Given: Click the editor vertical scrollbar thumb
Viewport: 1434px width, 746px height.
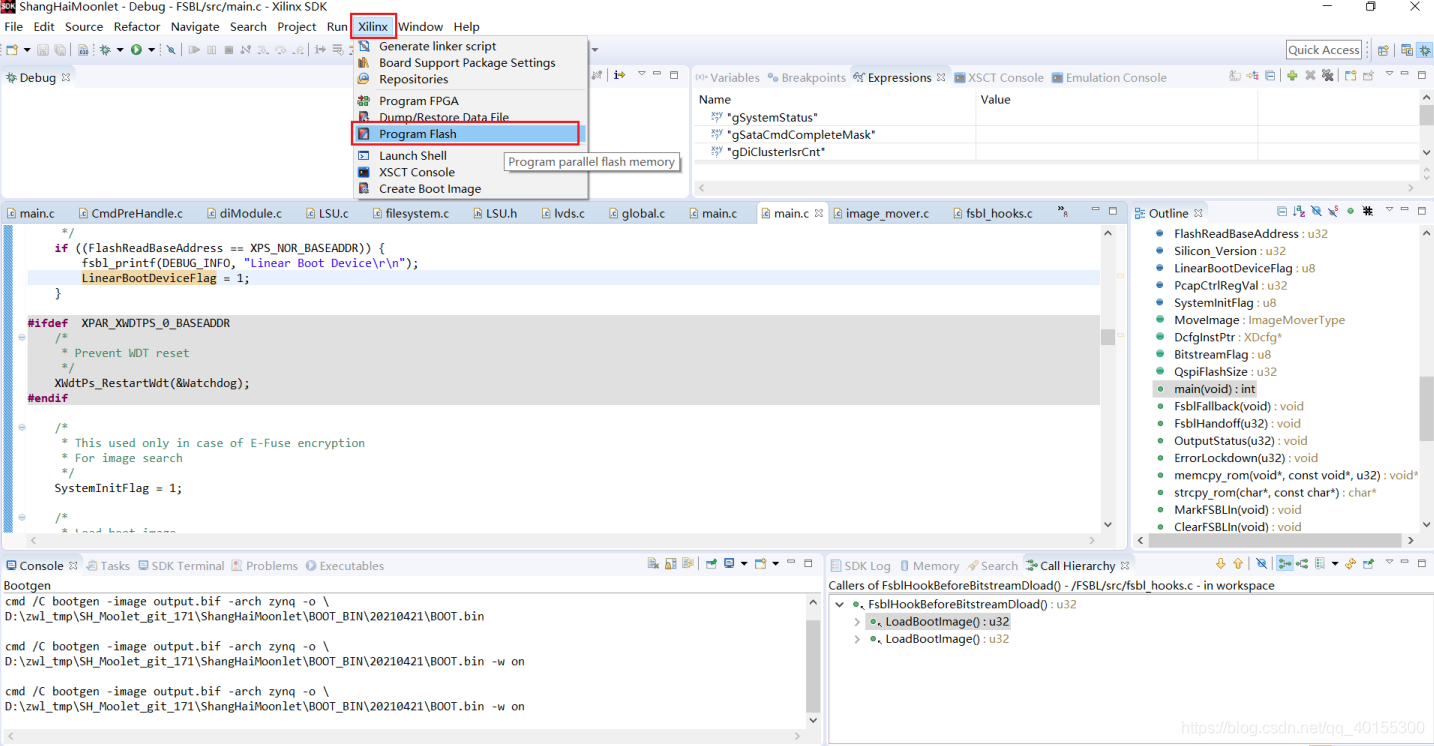Looking at the screenshot, I should [1108, 337].
